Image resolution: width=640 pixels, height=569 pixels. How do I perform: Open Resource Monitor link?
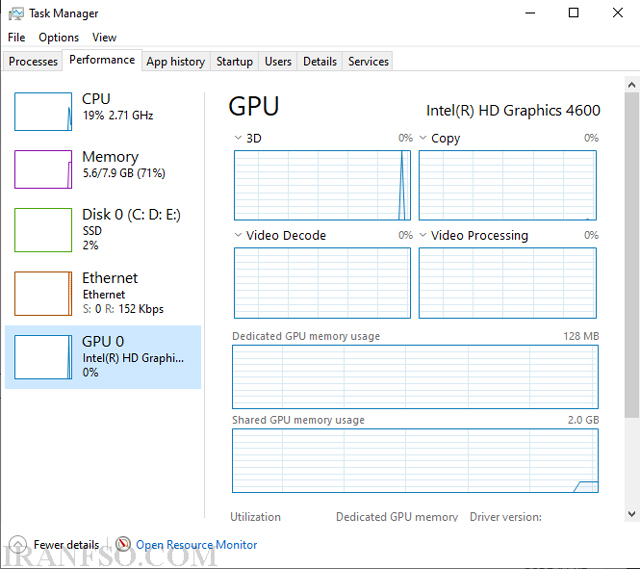coord(197,545)
